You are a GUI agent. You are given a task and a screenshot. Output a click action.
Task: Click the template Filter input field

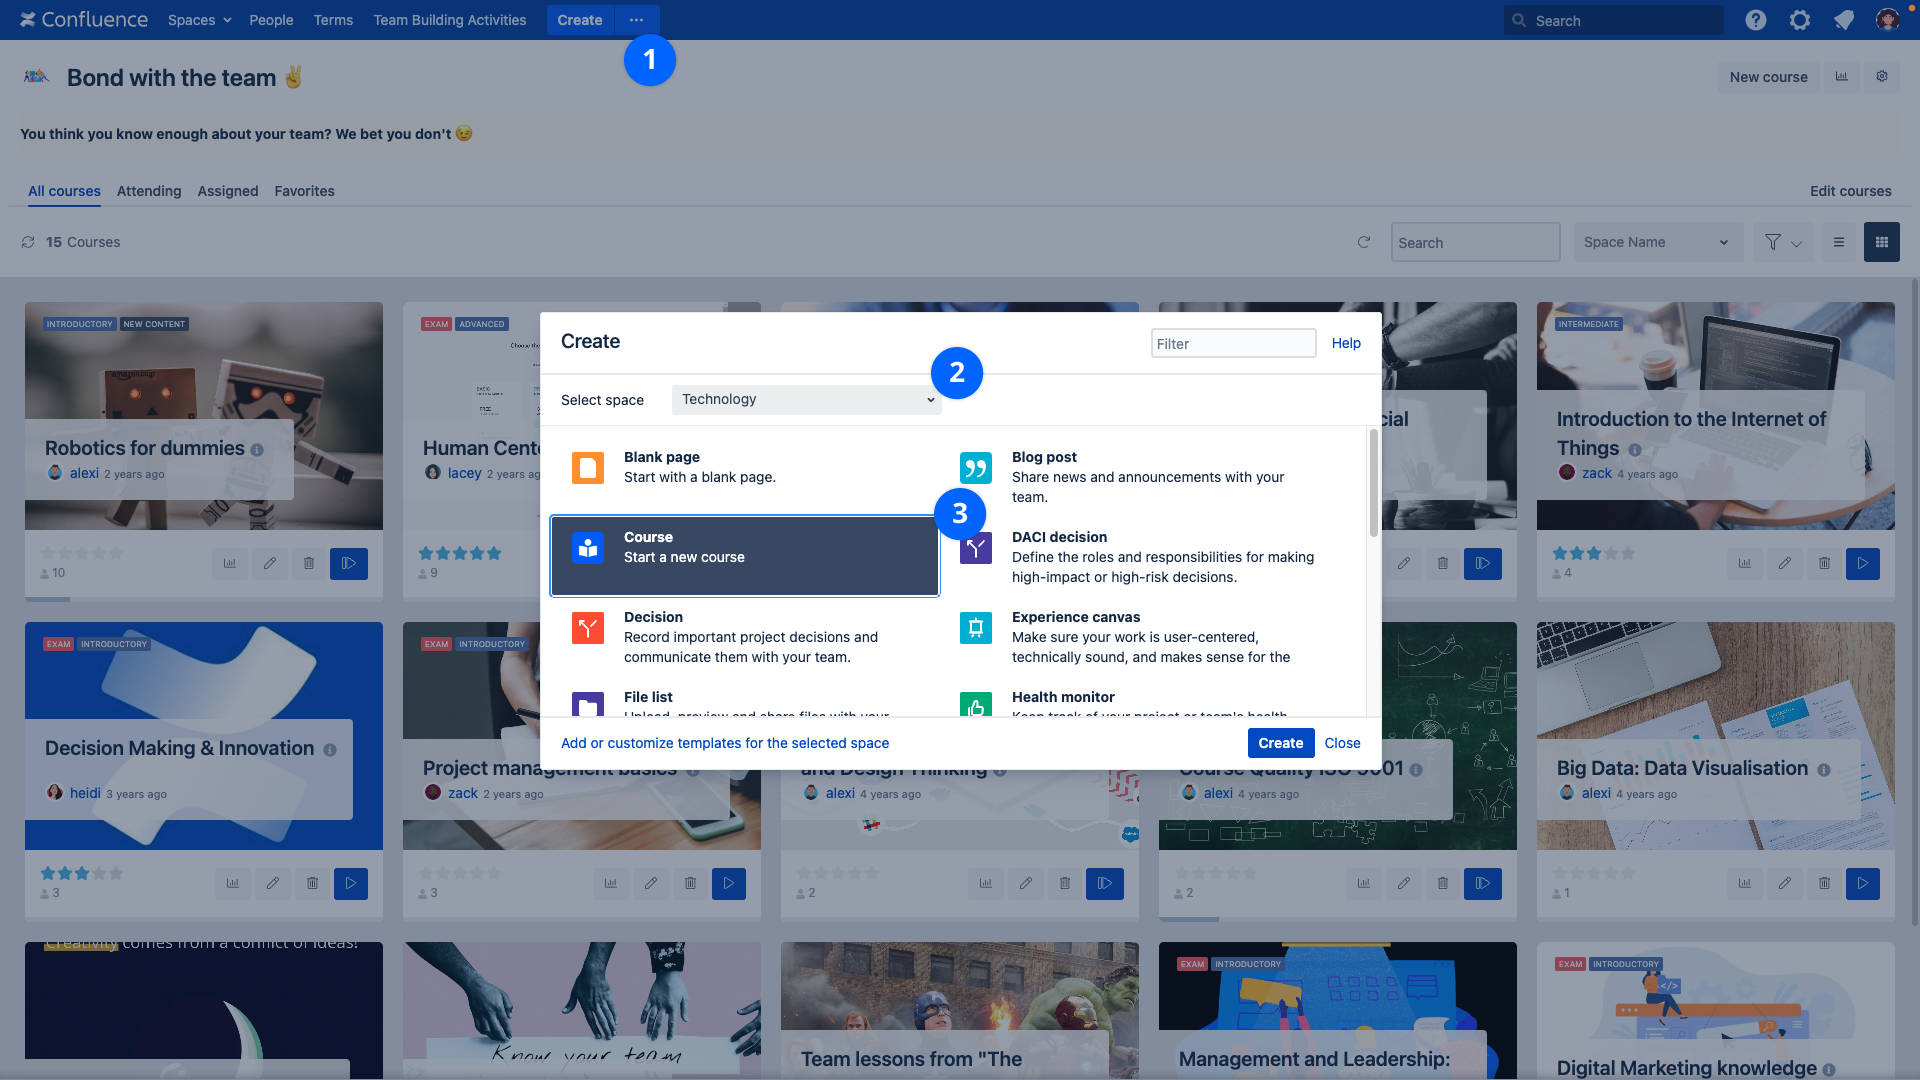tap(1232, 343)
